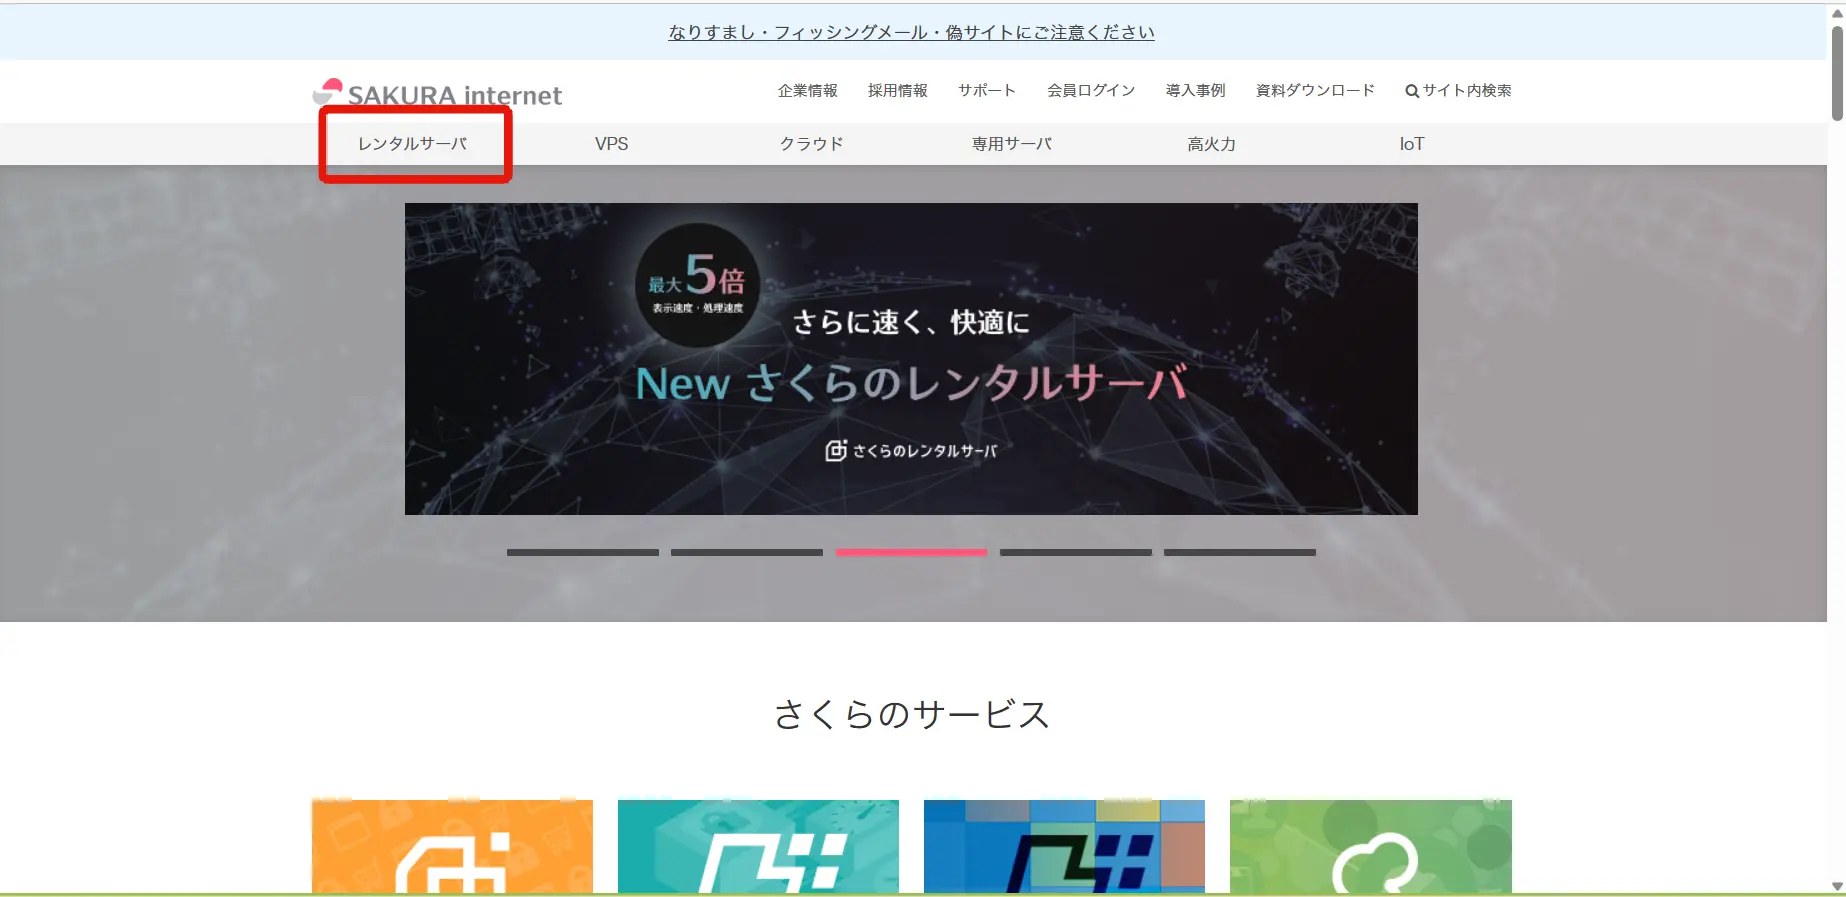Select VPS menu item

point(612,144)
